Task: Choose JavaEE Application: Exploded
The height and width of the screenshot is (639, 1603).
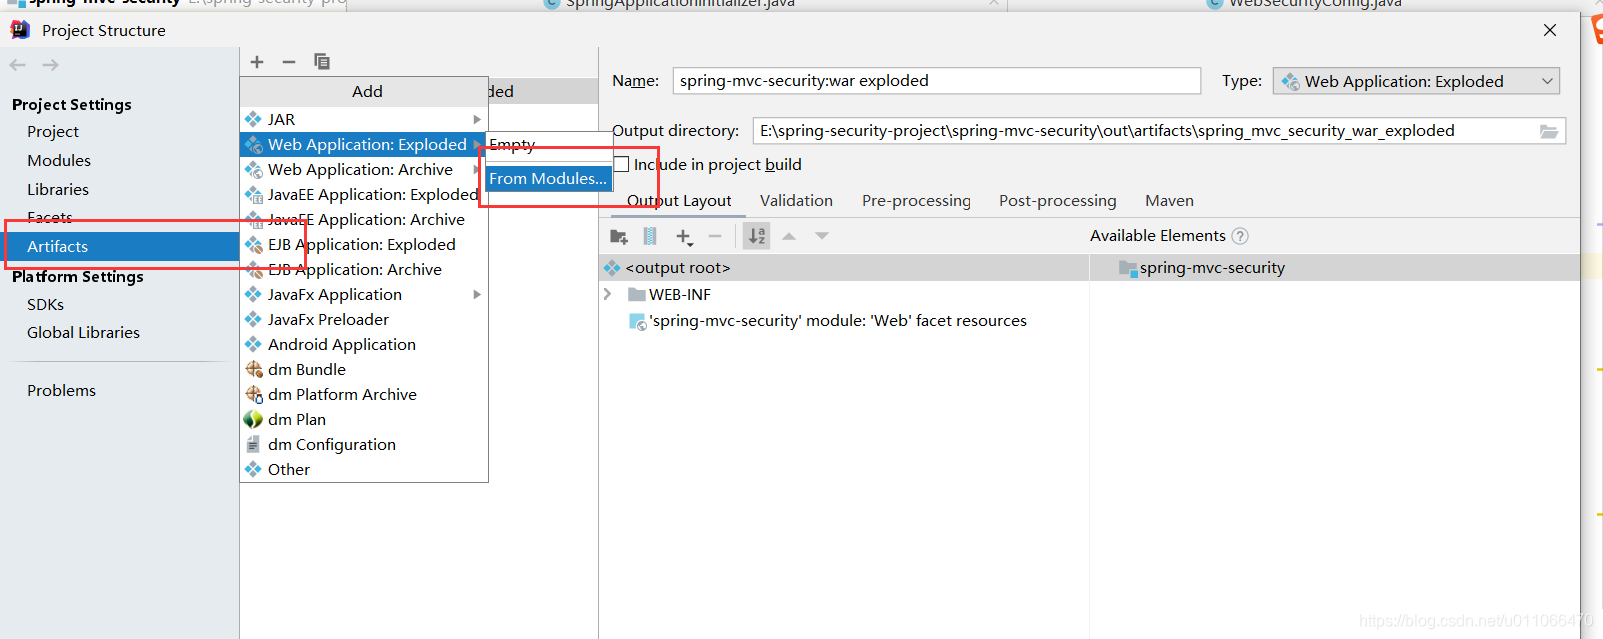Action: (363, 194)
